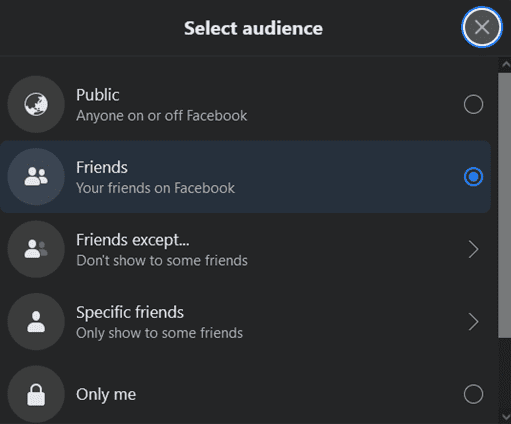Click "Anyone on or off Facebook" description

162,116
